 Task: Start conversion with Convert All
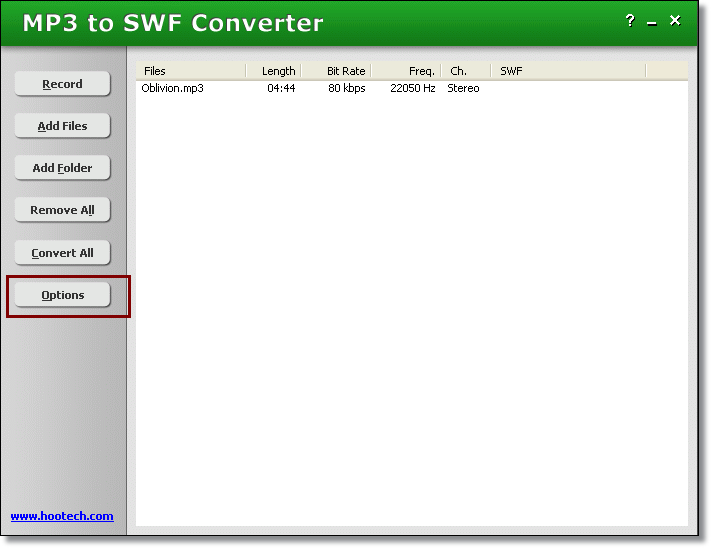(x=62, y=253)
